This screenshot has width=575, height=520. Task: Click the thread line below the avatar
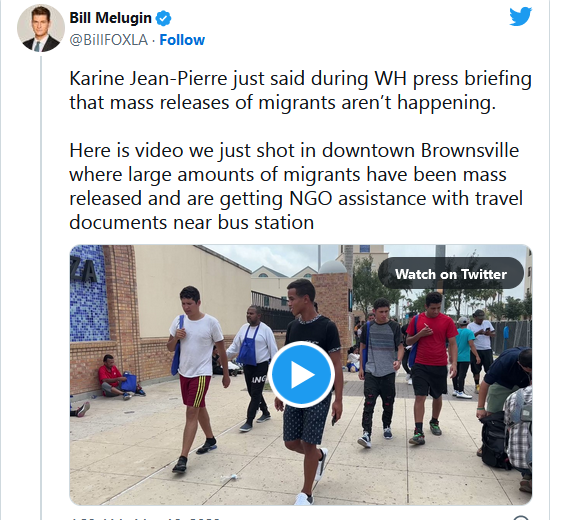(41, 288)
